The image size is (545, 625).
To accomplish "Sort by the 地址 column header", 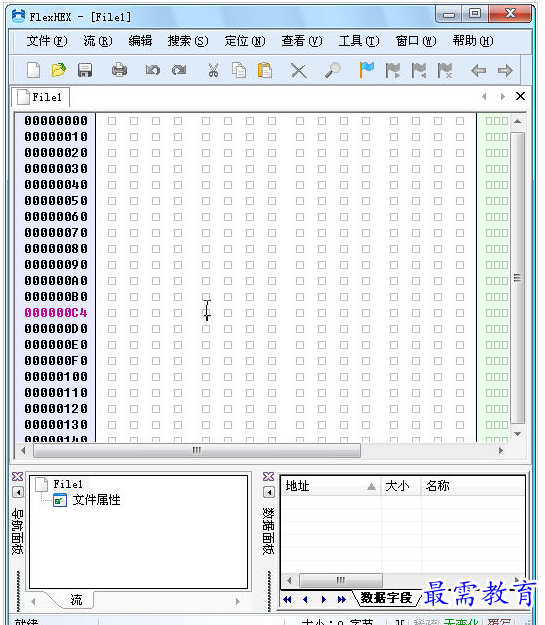I will point(331,486).
